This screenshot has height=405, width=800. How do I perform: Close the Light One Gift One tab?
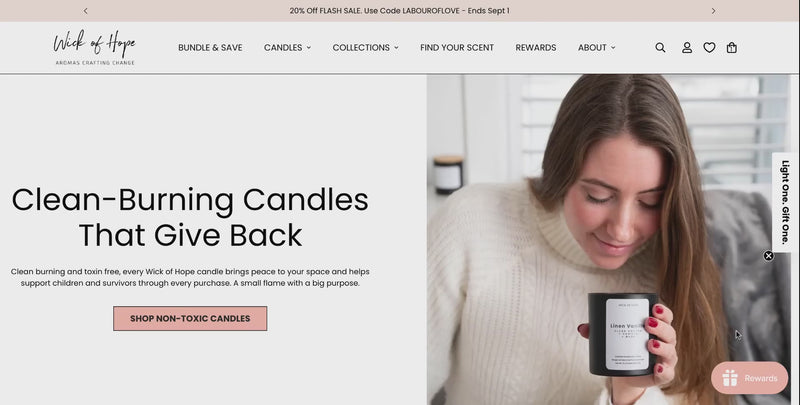(x=768, y=256)
